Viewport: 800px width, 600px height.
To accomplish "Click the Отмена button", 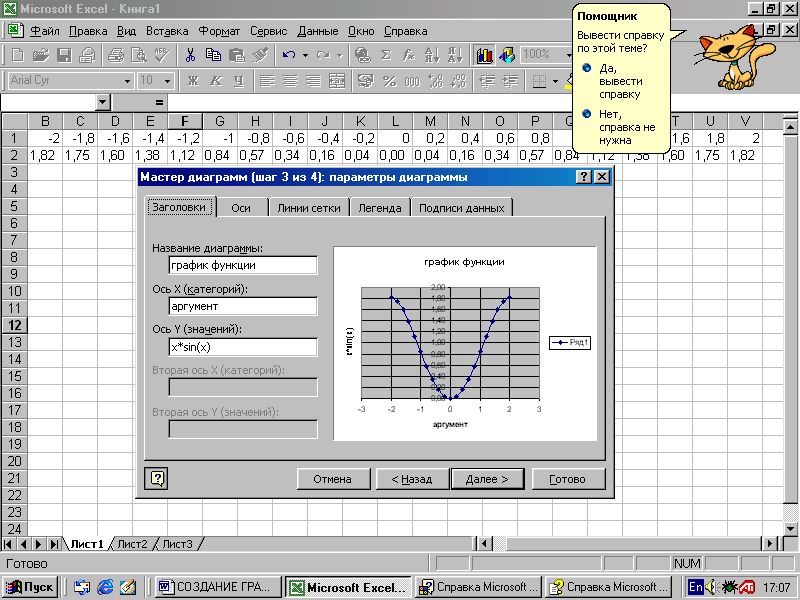I will tap(333, 479).
